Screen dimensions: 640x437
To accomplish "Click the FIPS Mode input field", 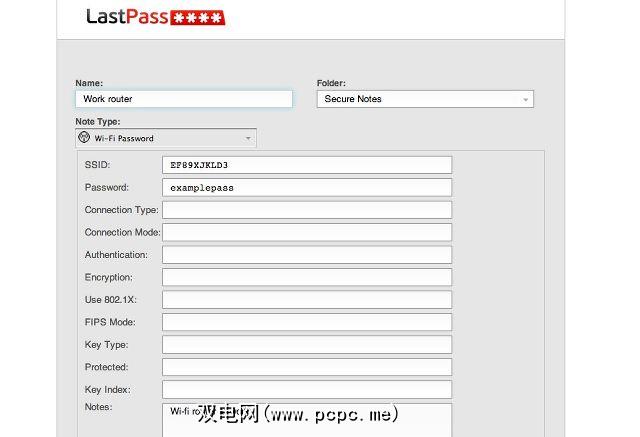I will pyautogui.click(x=307, y=322).
